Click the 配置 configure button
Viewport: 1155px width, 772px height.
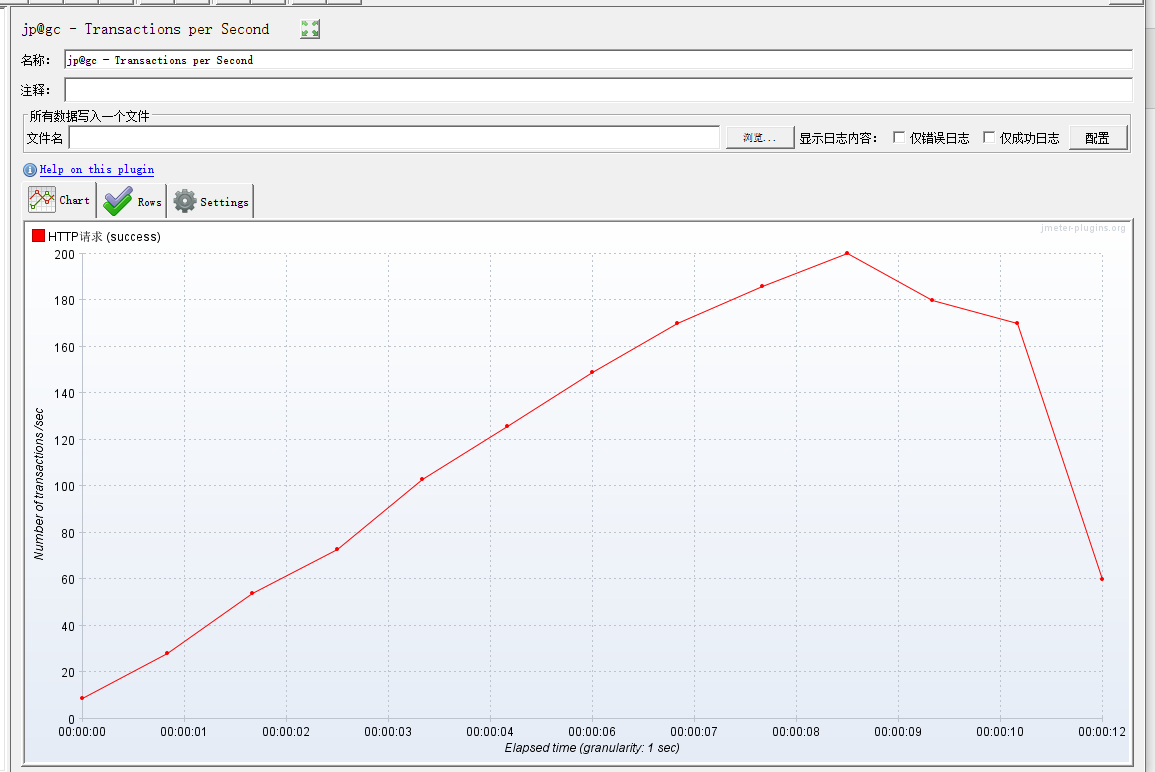click(x=1097, y=138)
